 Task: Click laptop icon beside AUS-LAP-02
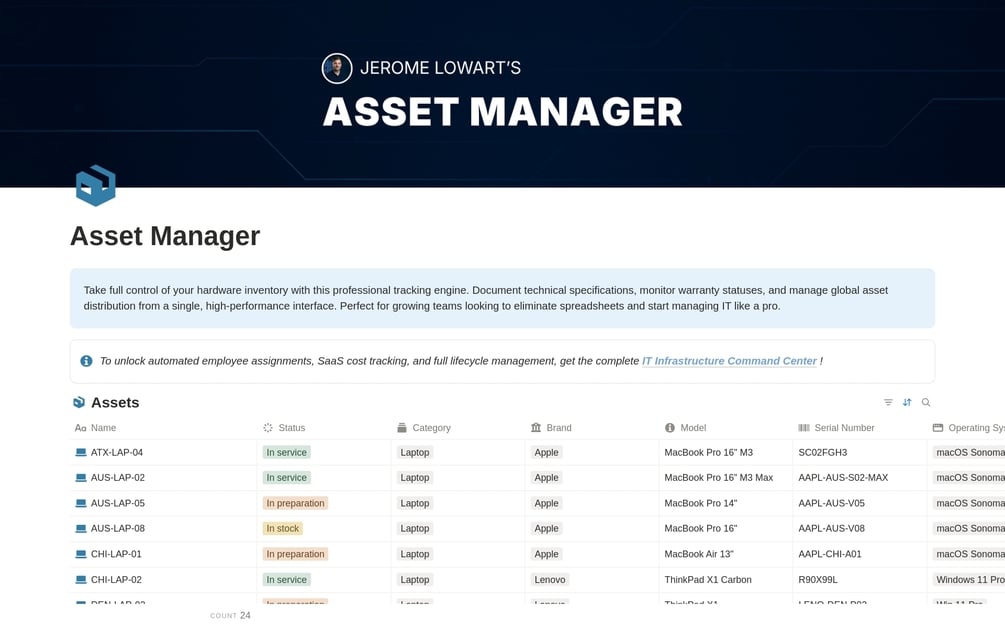pos(81,477)
